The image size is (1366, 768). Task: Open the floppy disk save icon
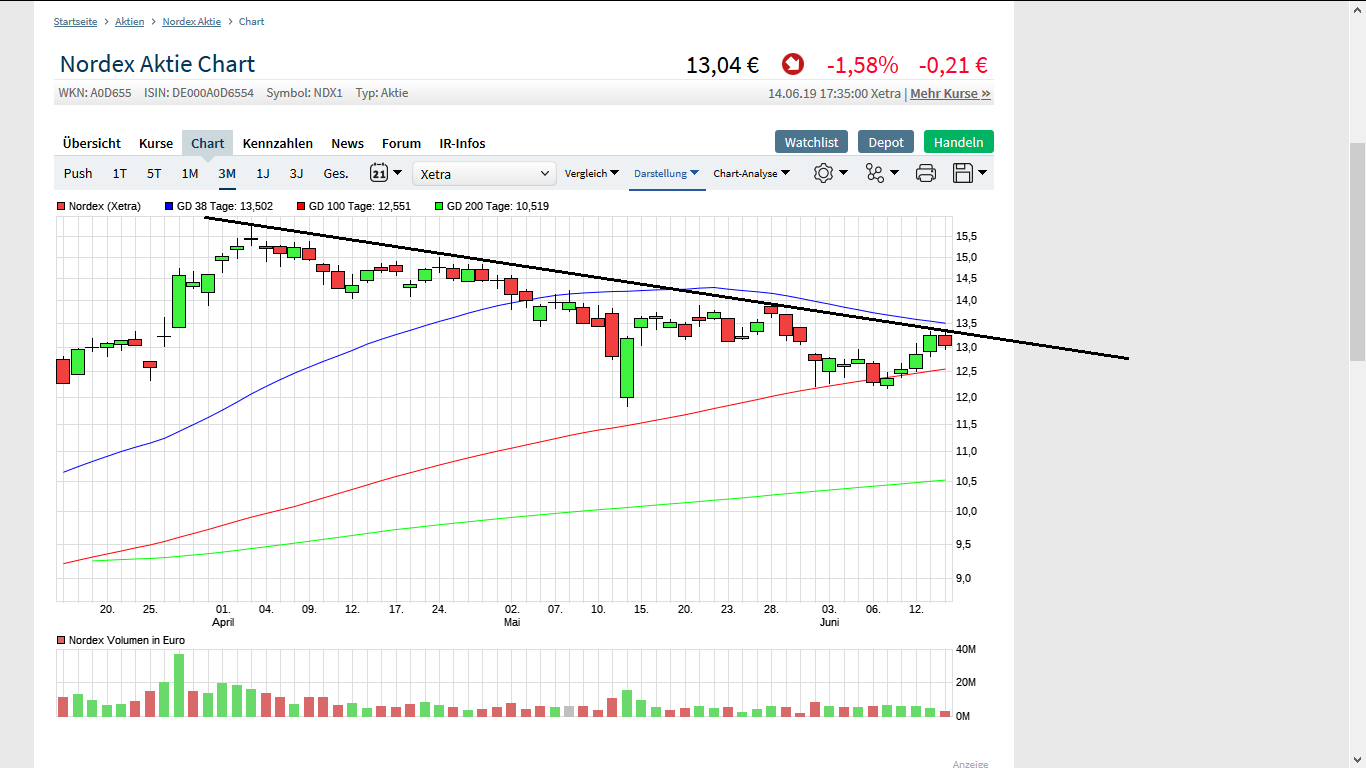click(970, 173)
